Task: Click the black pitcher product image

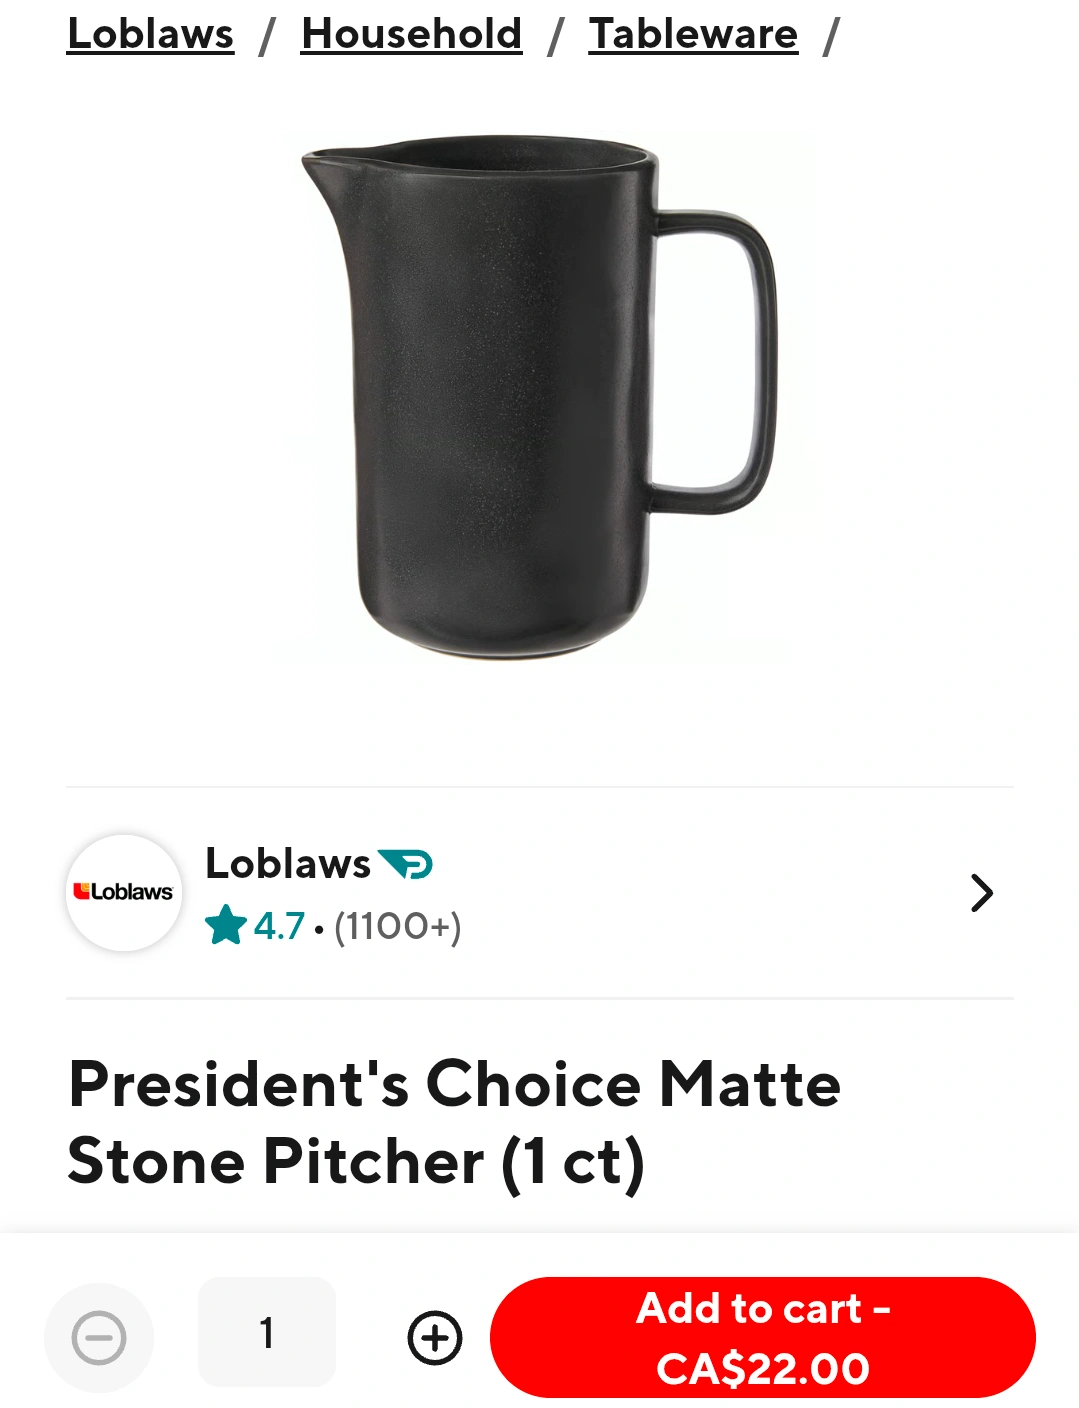Action: [540, 397]
